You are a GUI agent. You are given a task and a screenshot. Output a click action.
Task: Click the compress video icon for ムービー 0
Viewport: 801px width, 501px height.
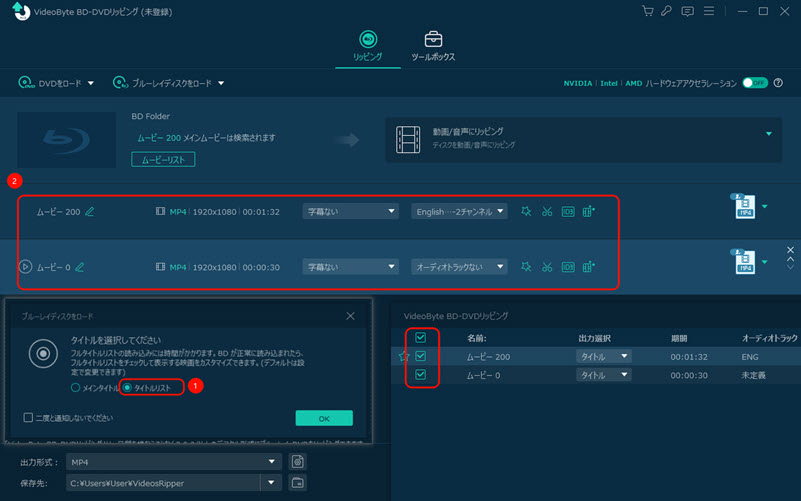click(x=588, y=267)
